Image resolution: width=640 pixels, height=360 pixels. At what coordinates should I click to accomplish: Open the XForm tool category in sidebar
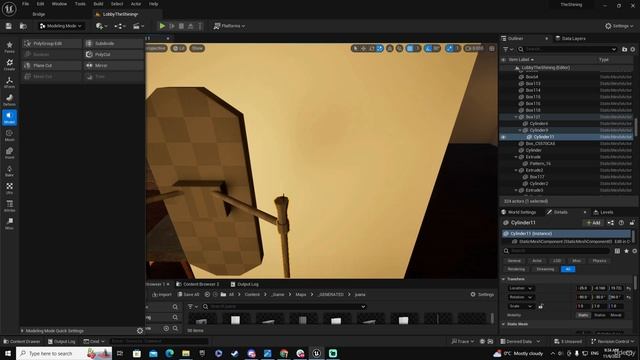point(9,82)
